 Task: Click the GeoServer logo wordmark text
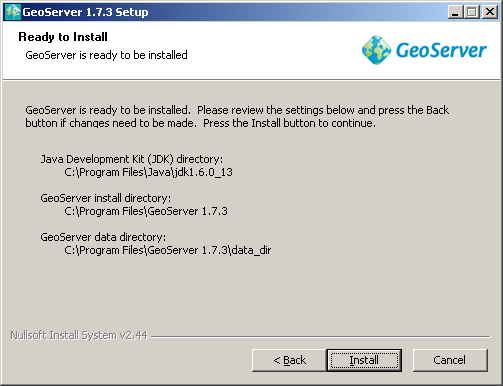click(x=441, y=50)
